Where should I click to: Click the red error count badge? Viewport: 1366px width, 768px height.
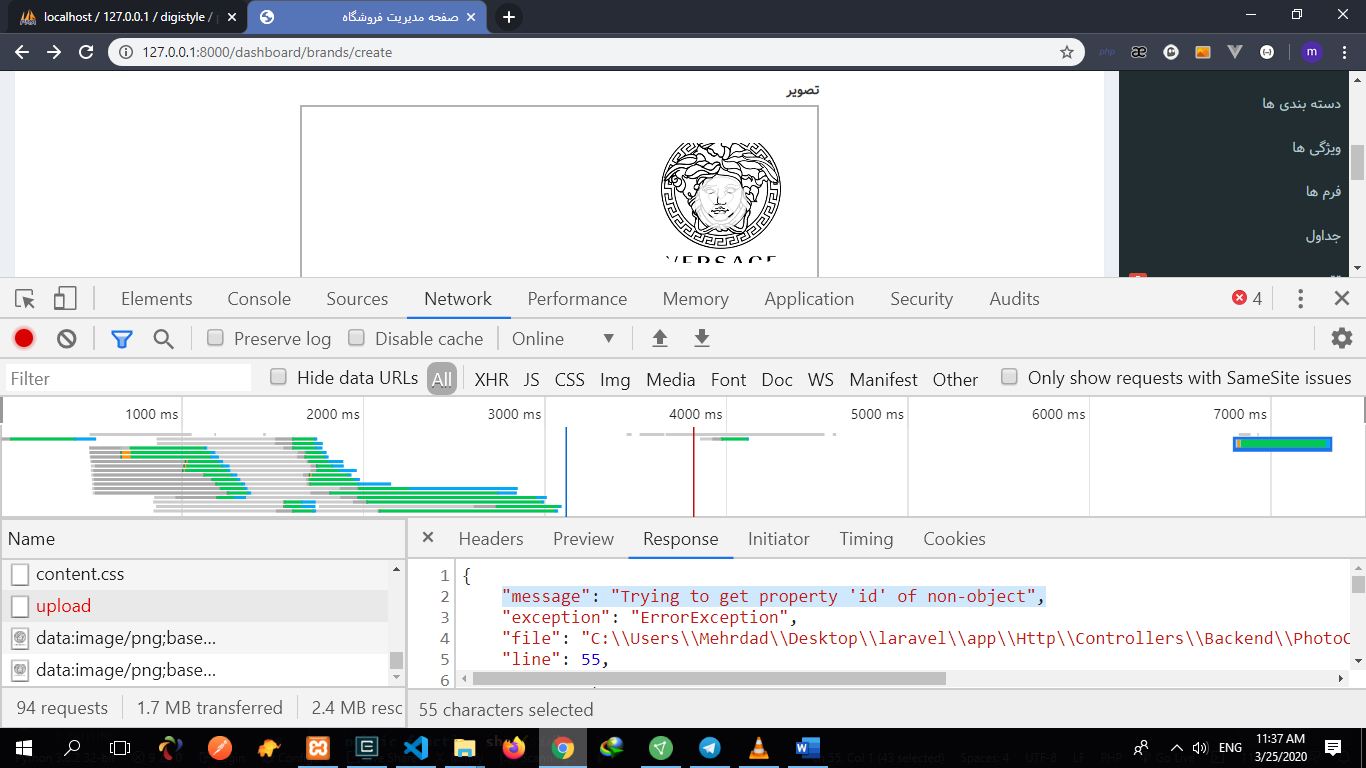[x=1247, y=299]
